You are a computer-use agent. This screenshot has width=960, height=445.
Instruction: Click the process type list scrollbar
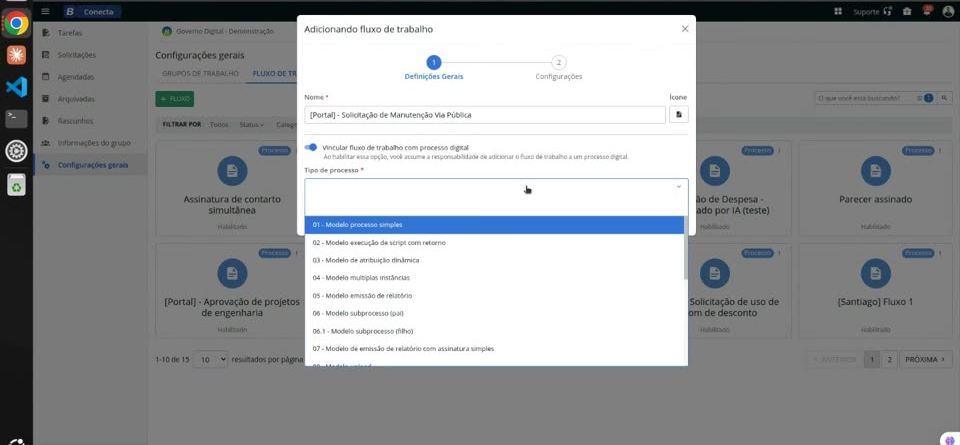(x=686, y=248)
